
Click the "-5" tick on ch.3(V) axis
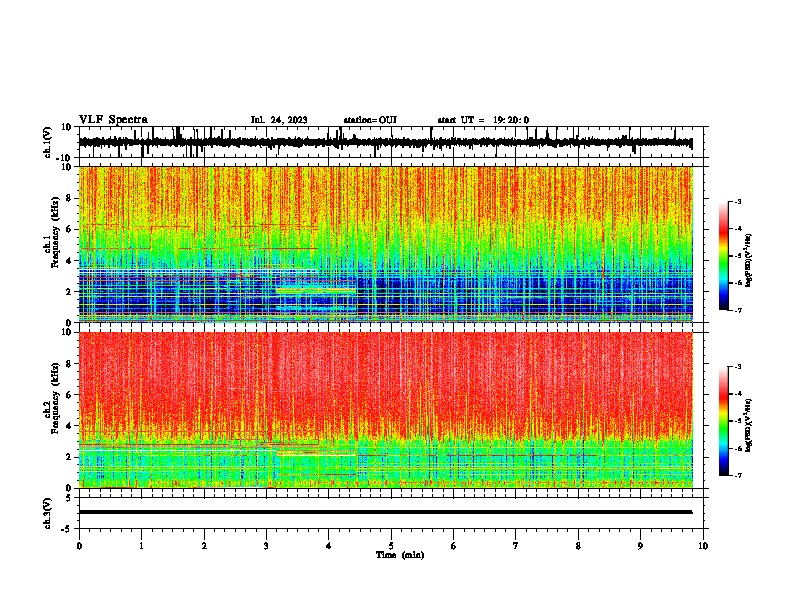coord(67,529)
